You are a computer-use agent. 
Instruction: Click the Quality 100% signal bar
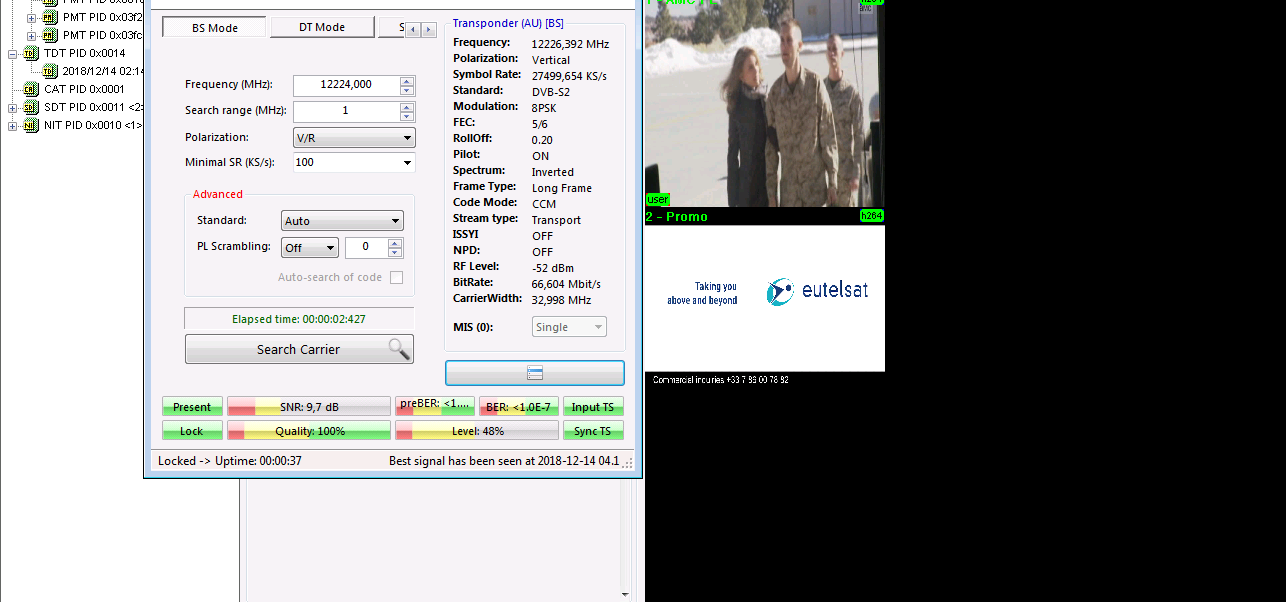(309, 431)
